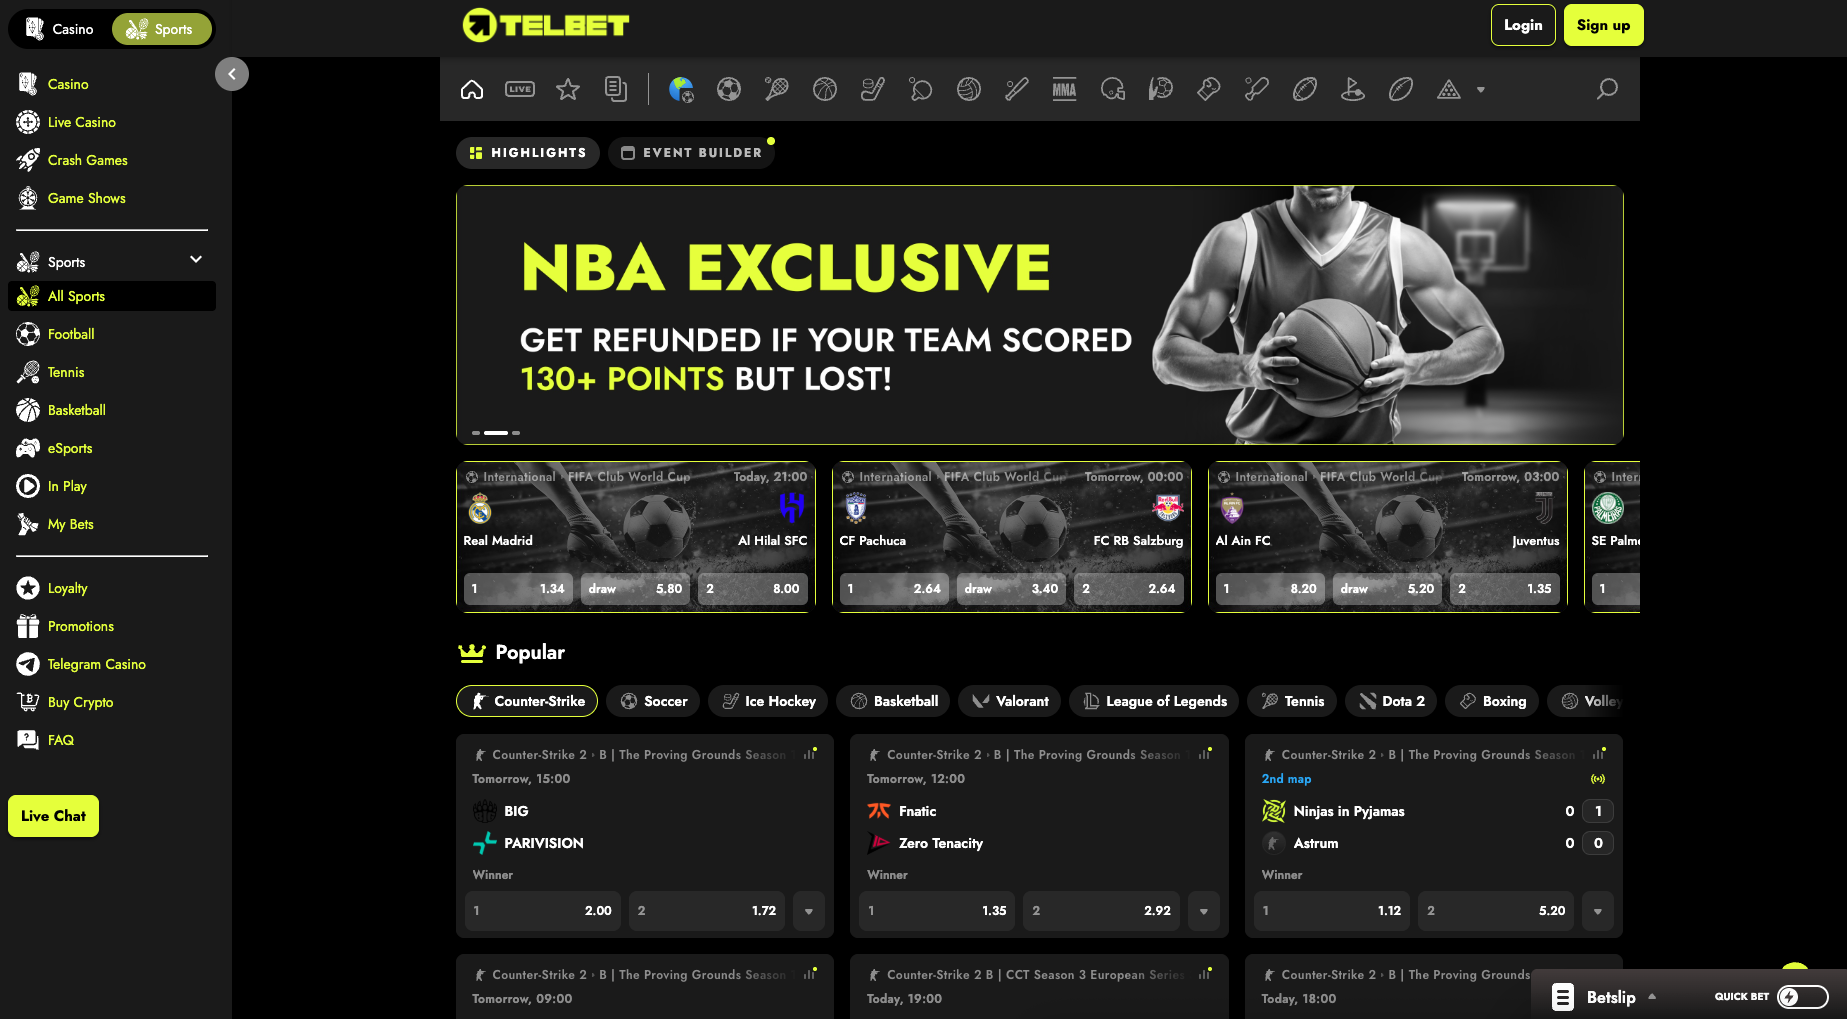Expand more markets on Fnatic vs Zero Tenacity
Viewport: 1847px width, 1019px height.
tap(1204, 911)
